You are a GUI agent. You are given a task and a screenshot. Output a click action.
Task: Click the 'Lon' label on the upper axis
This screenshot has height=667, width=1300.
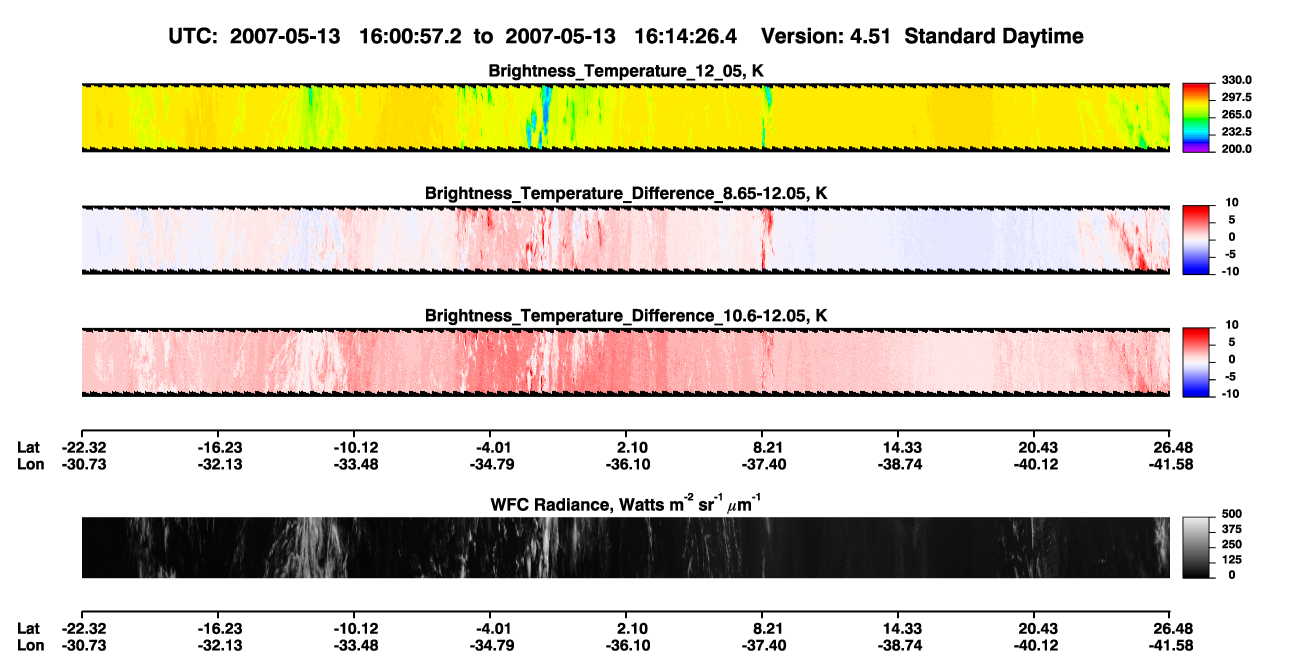[30, 464]
